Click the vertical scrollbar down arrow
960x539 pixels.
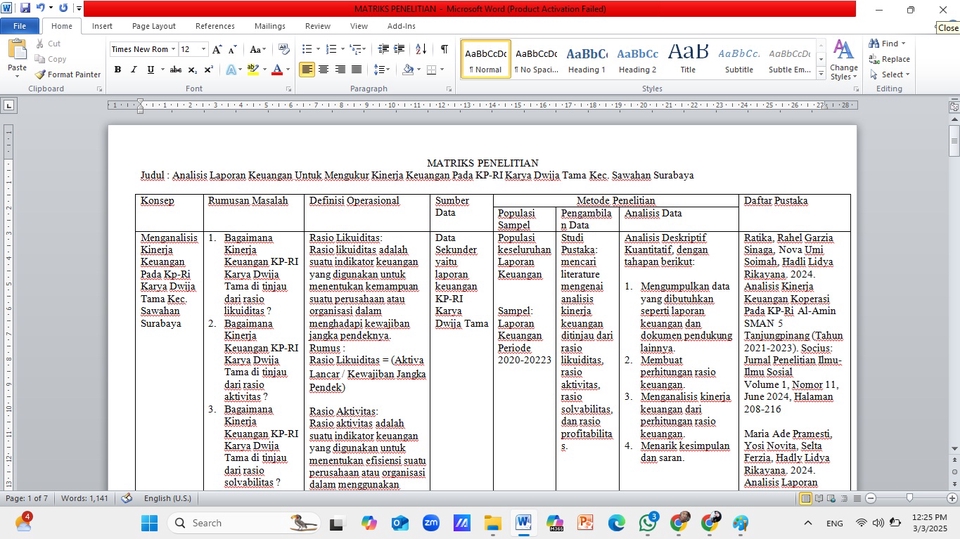point(954,448)
